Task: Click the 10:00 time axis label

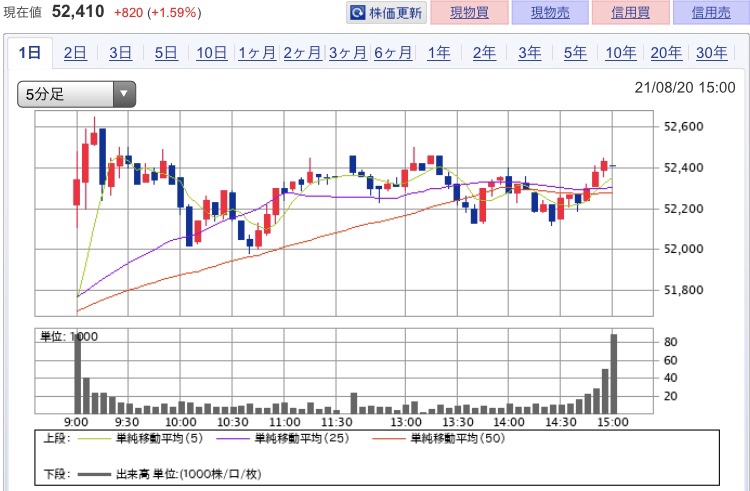Action: (180, 422)
